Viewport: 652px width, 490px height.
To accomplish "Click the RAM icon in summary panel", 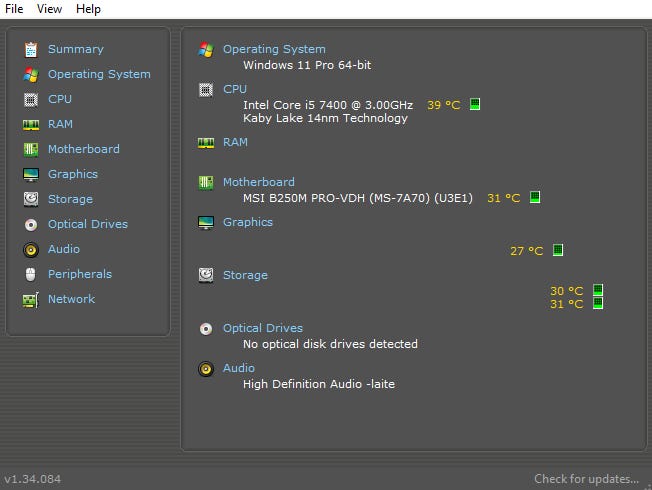I will [x=206, y=143].
